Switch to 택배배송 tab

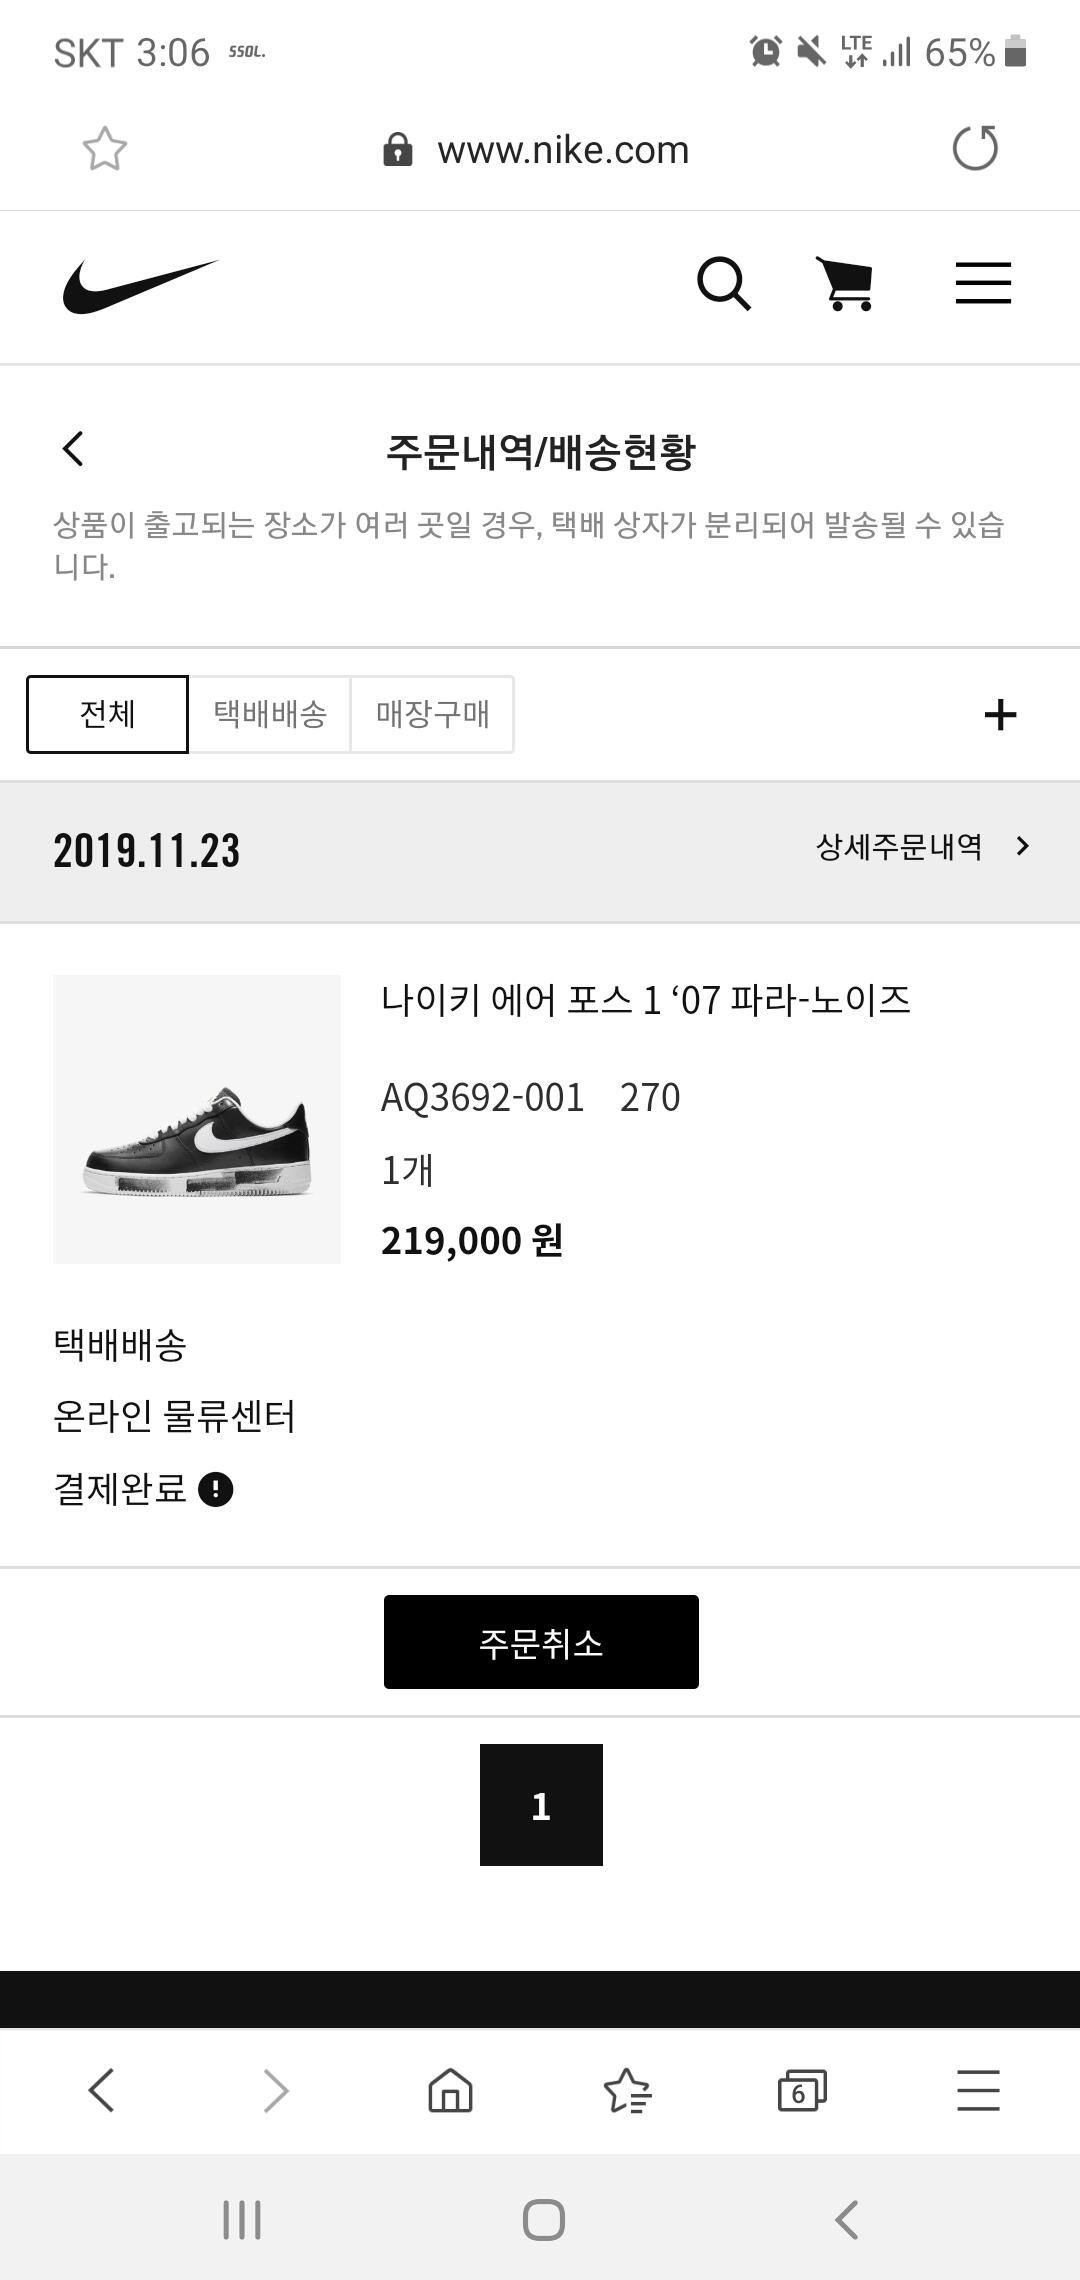coord(270,714)
